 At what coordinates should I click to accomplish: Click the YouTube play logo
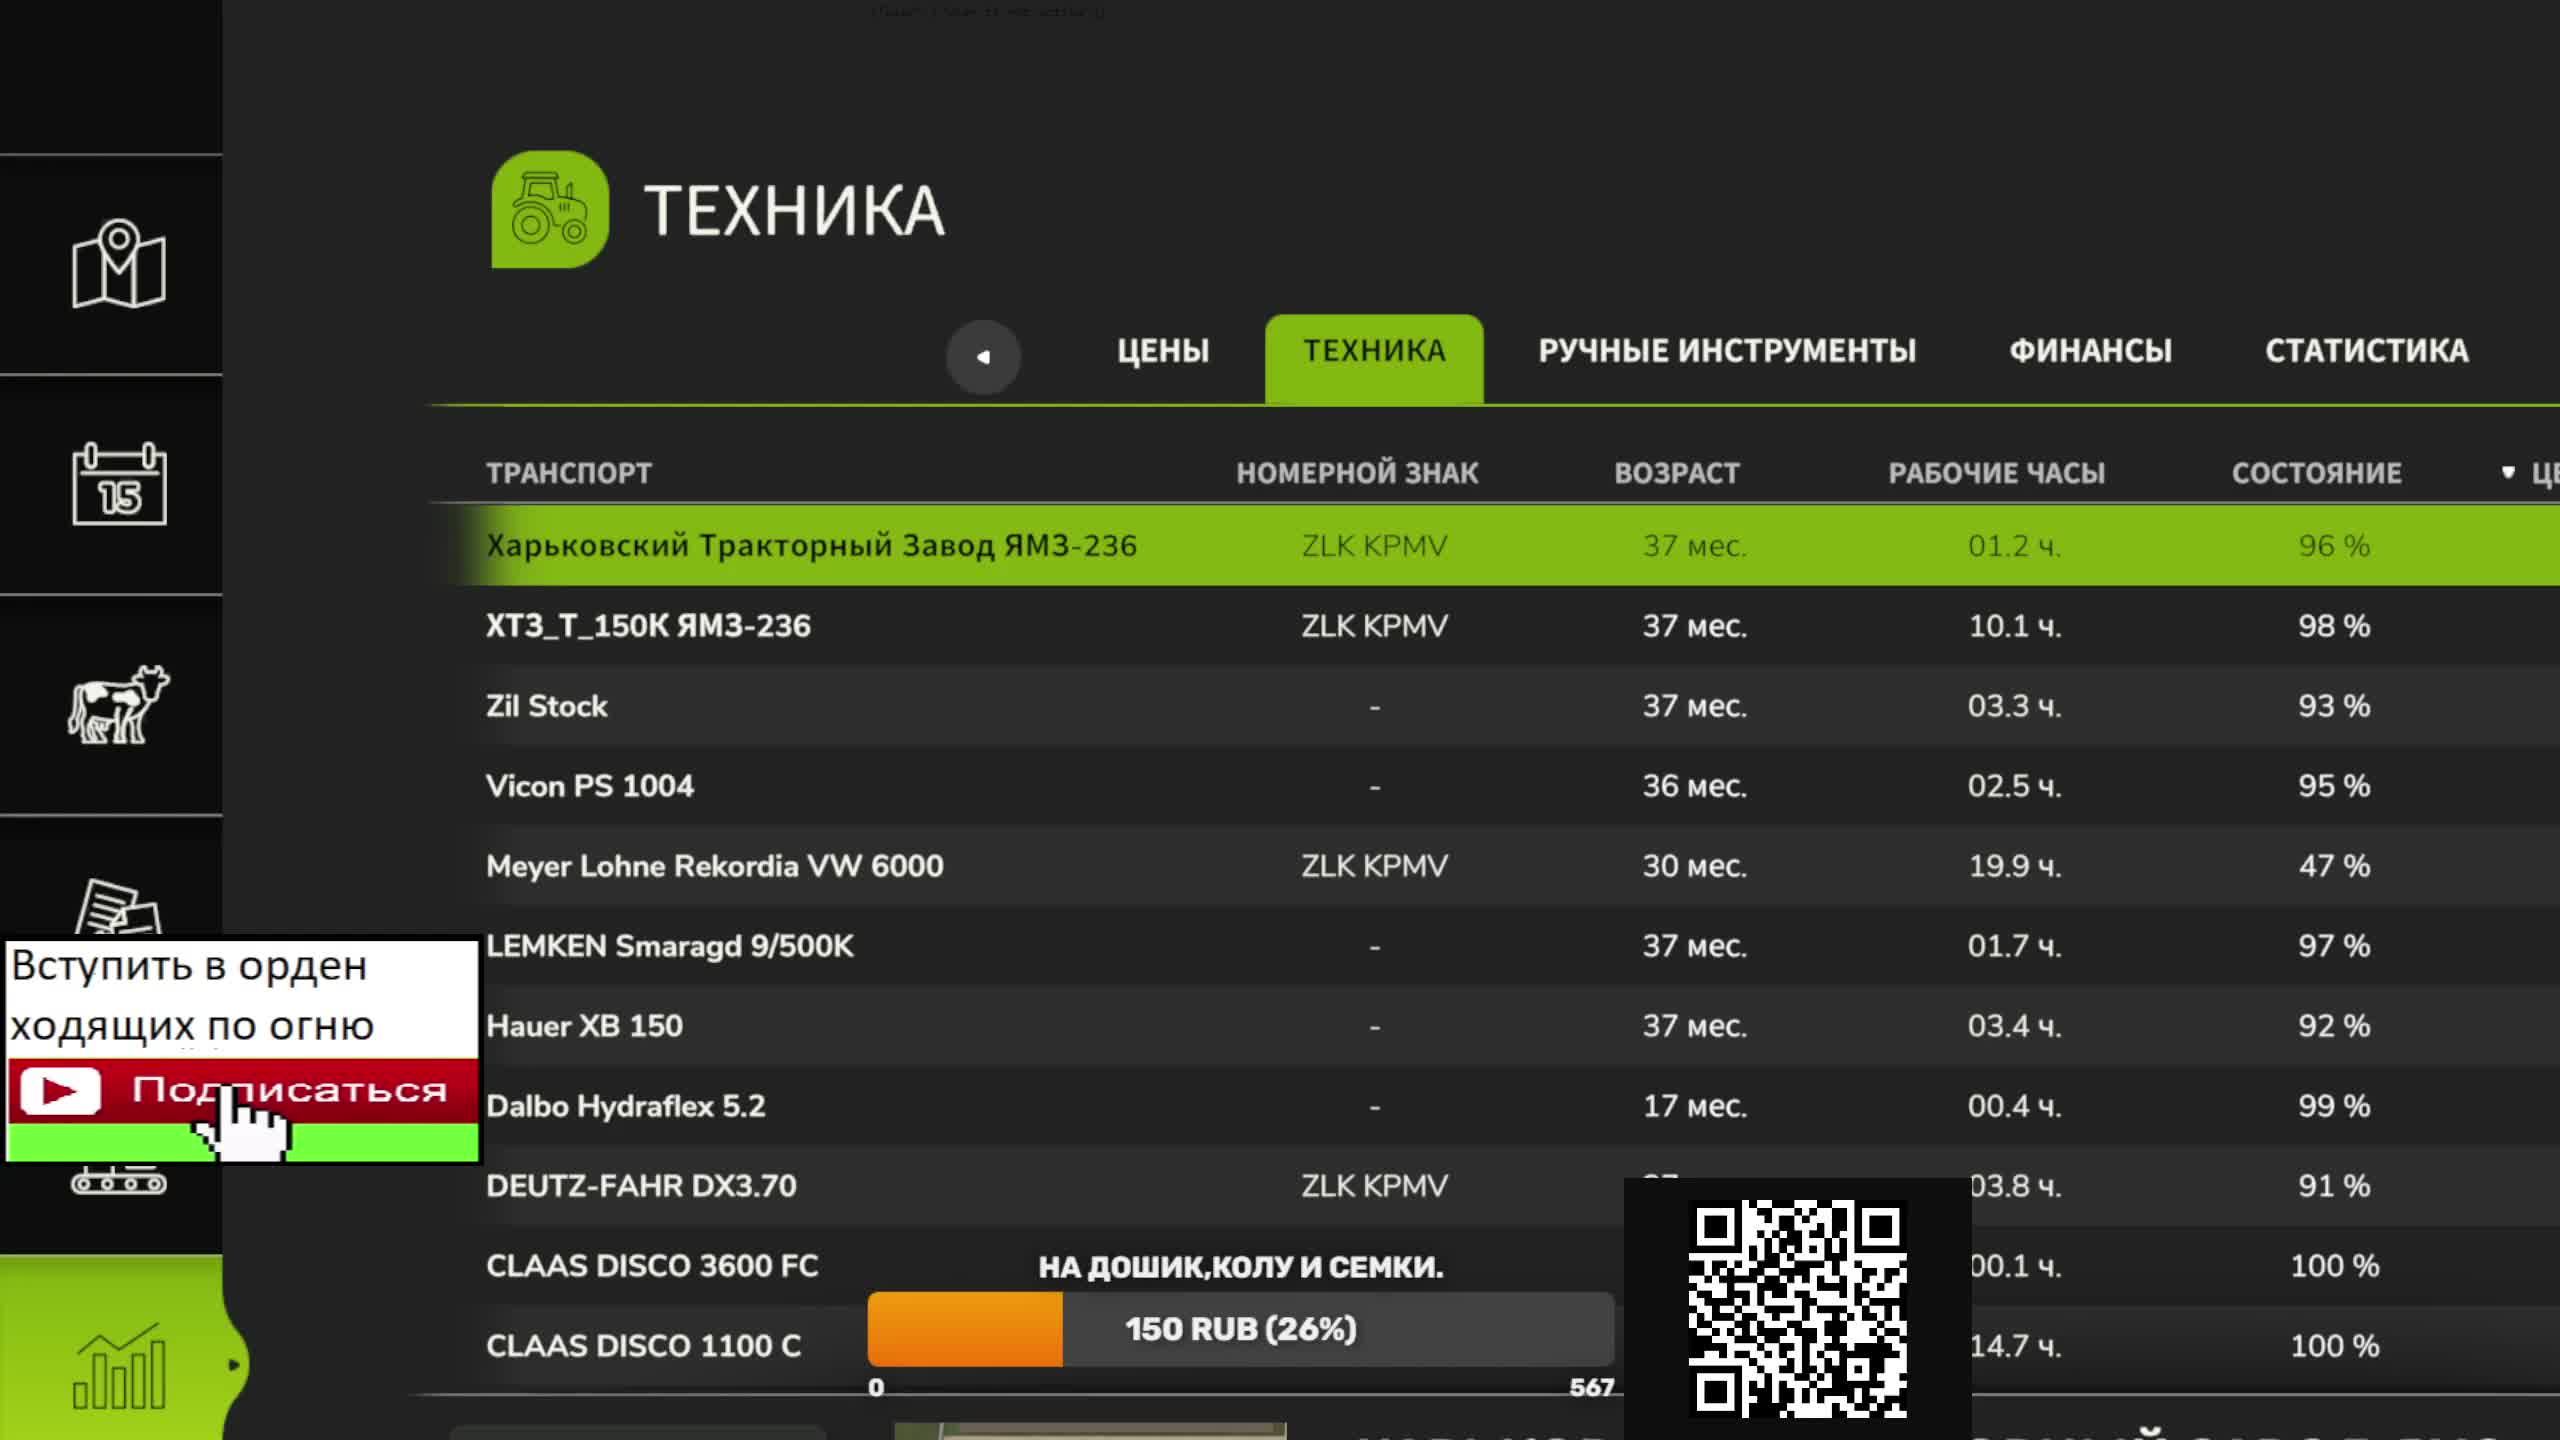[60, 1090]
